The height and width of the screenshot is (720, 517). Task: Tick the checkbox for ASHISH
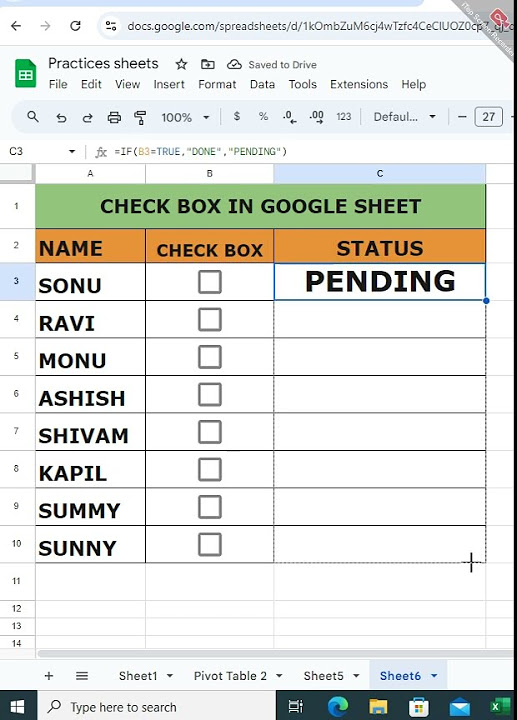[x=210, y=395]
